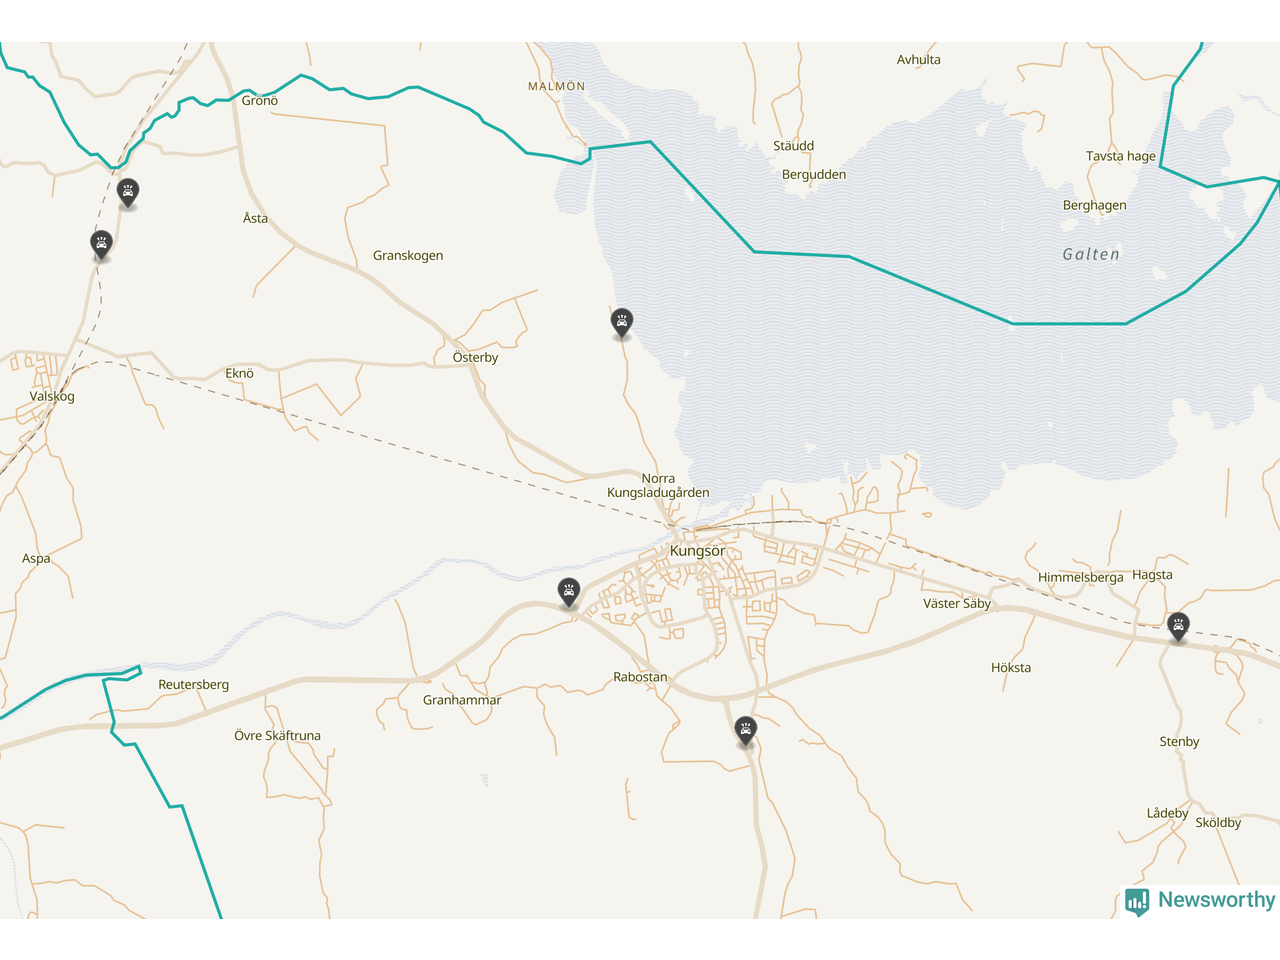Viewport: 1280px width, 960px height.
Task: Open the Newsworthy text link
Action: coord(1216,900)
